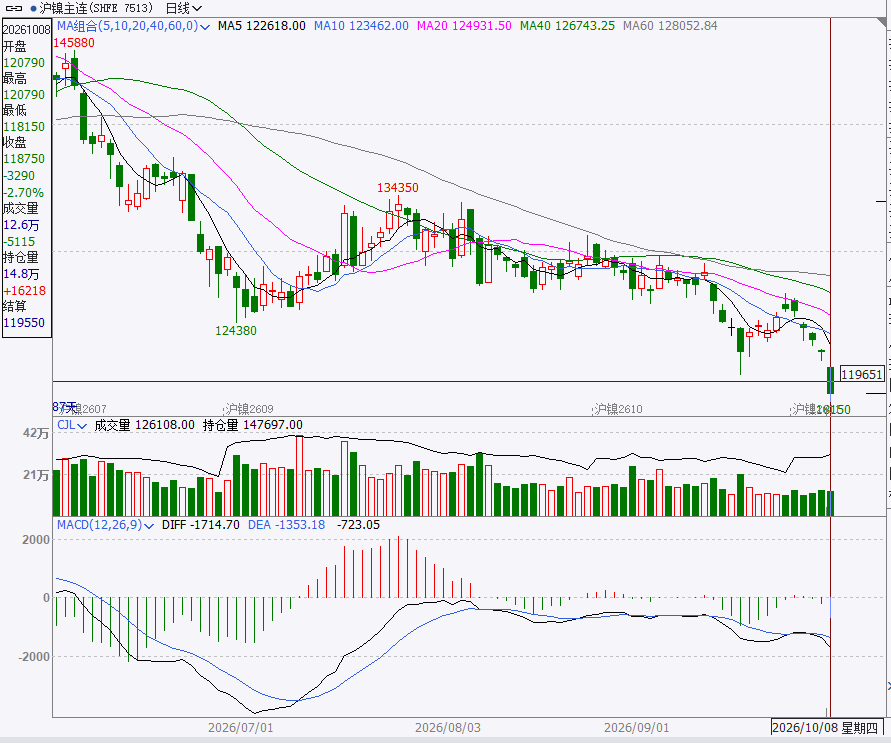Click the 沪镍主连(SHFE 7513) contract title
The width and height of the screenshot is (891, 743).
[96, 9]
